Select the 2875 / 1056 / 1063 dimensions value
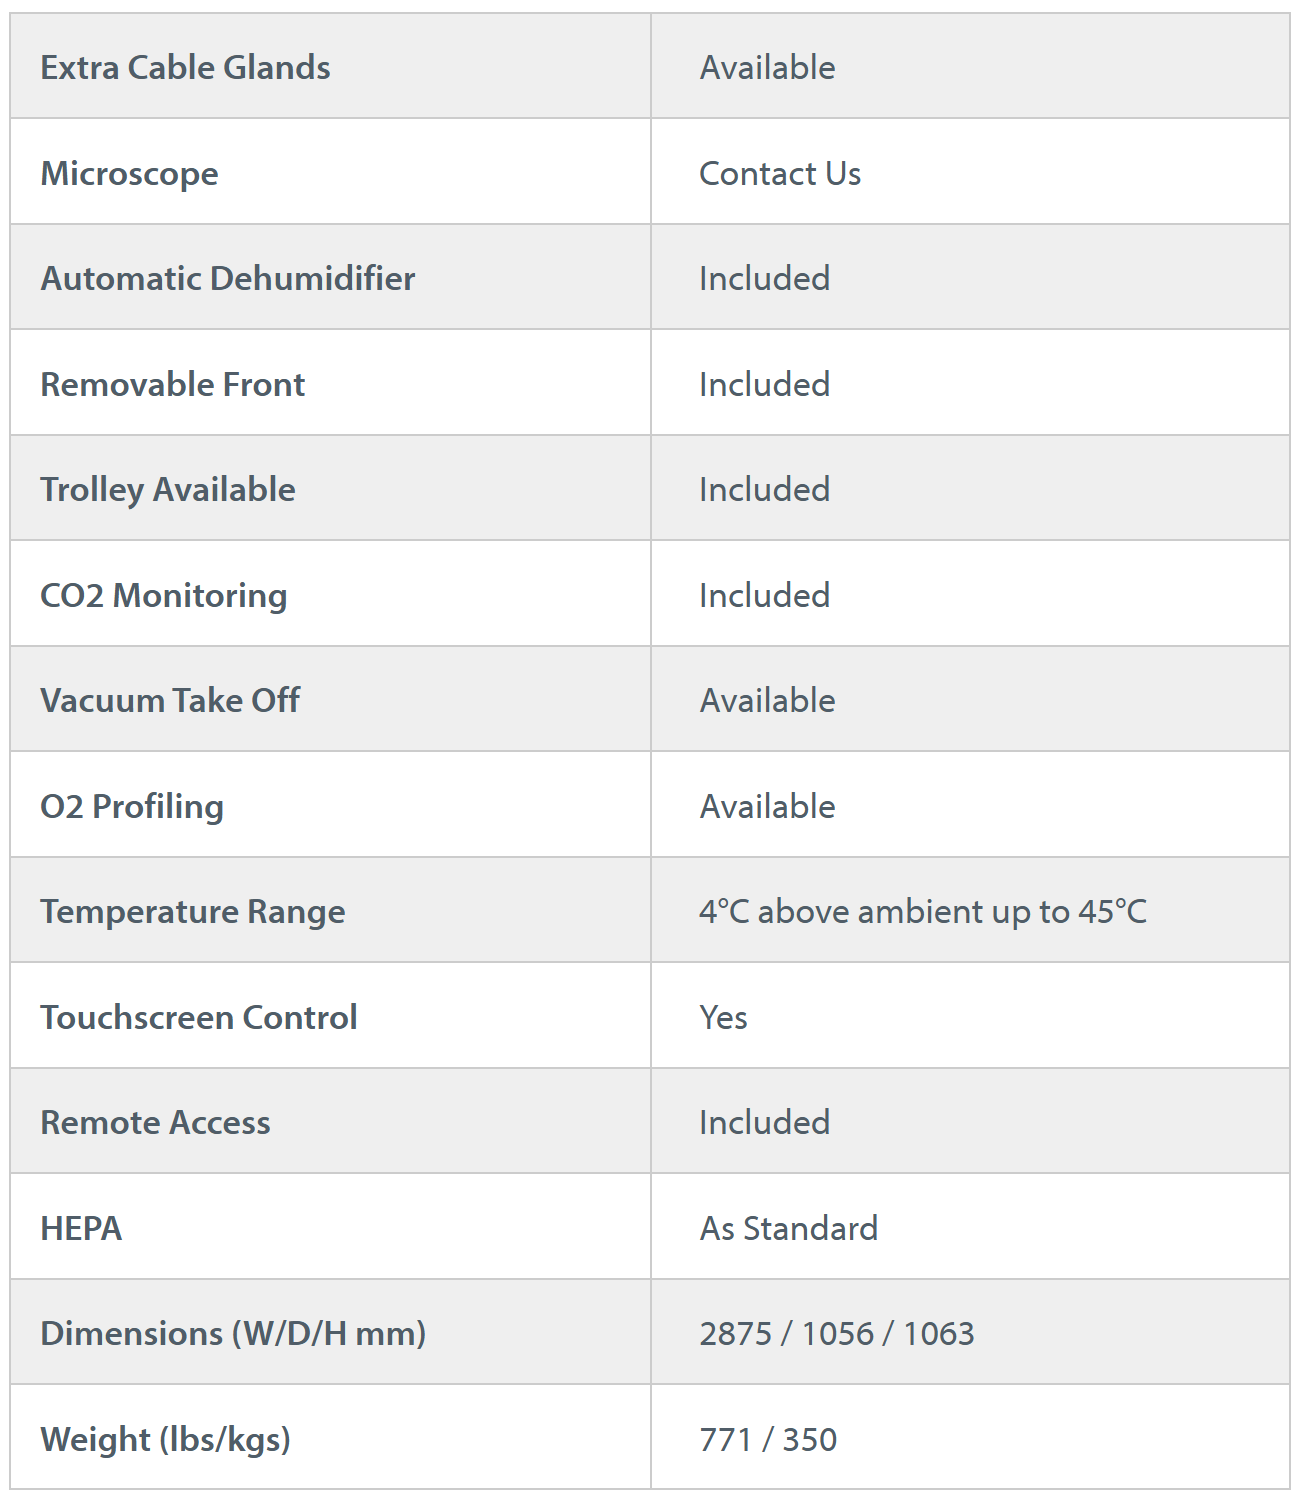Screen dimensions: 1297x1492 point(836,1333)
